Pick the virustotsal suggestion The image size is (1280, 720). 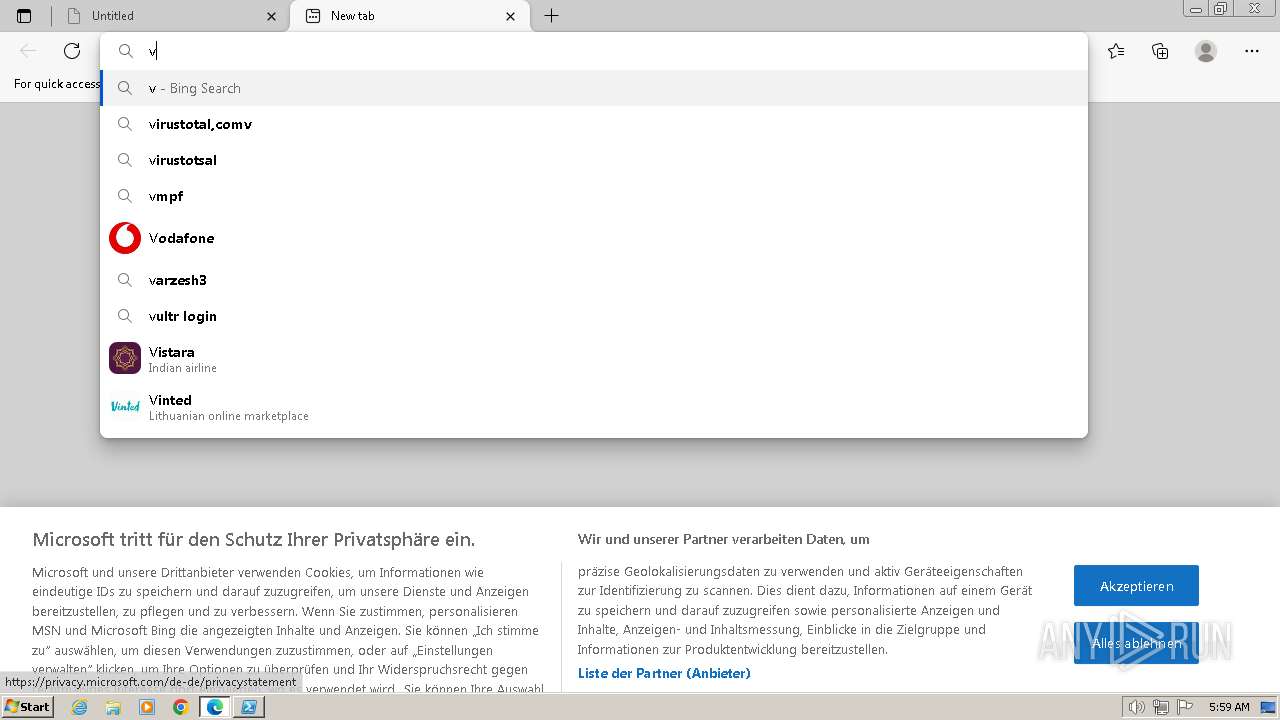pyautogui.click(x=594, y=160)
